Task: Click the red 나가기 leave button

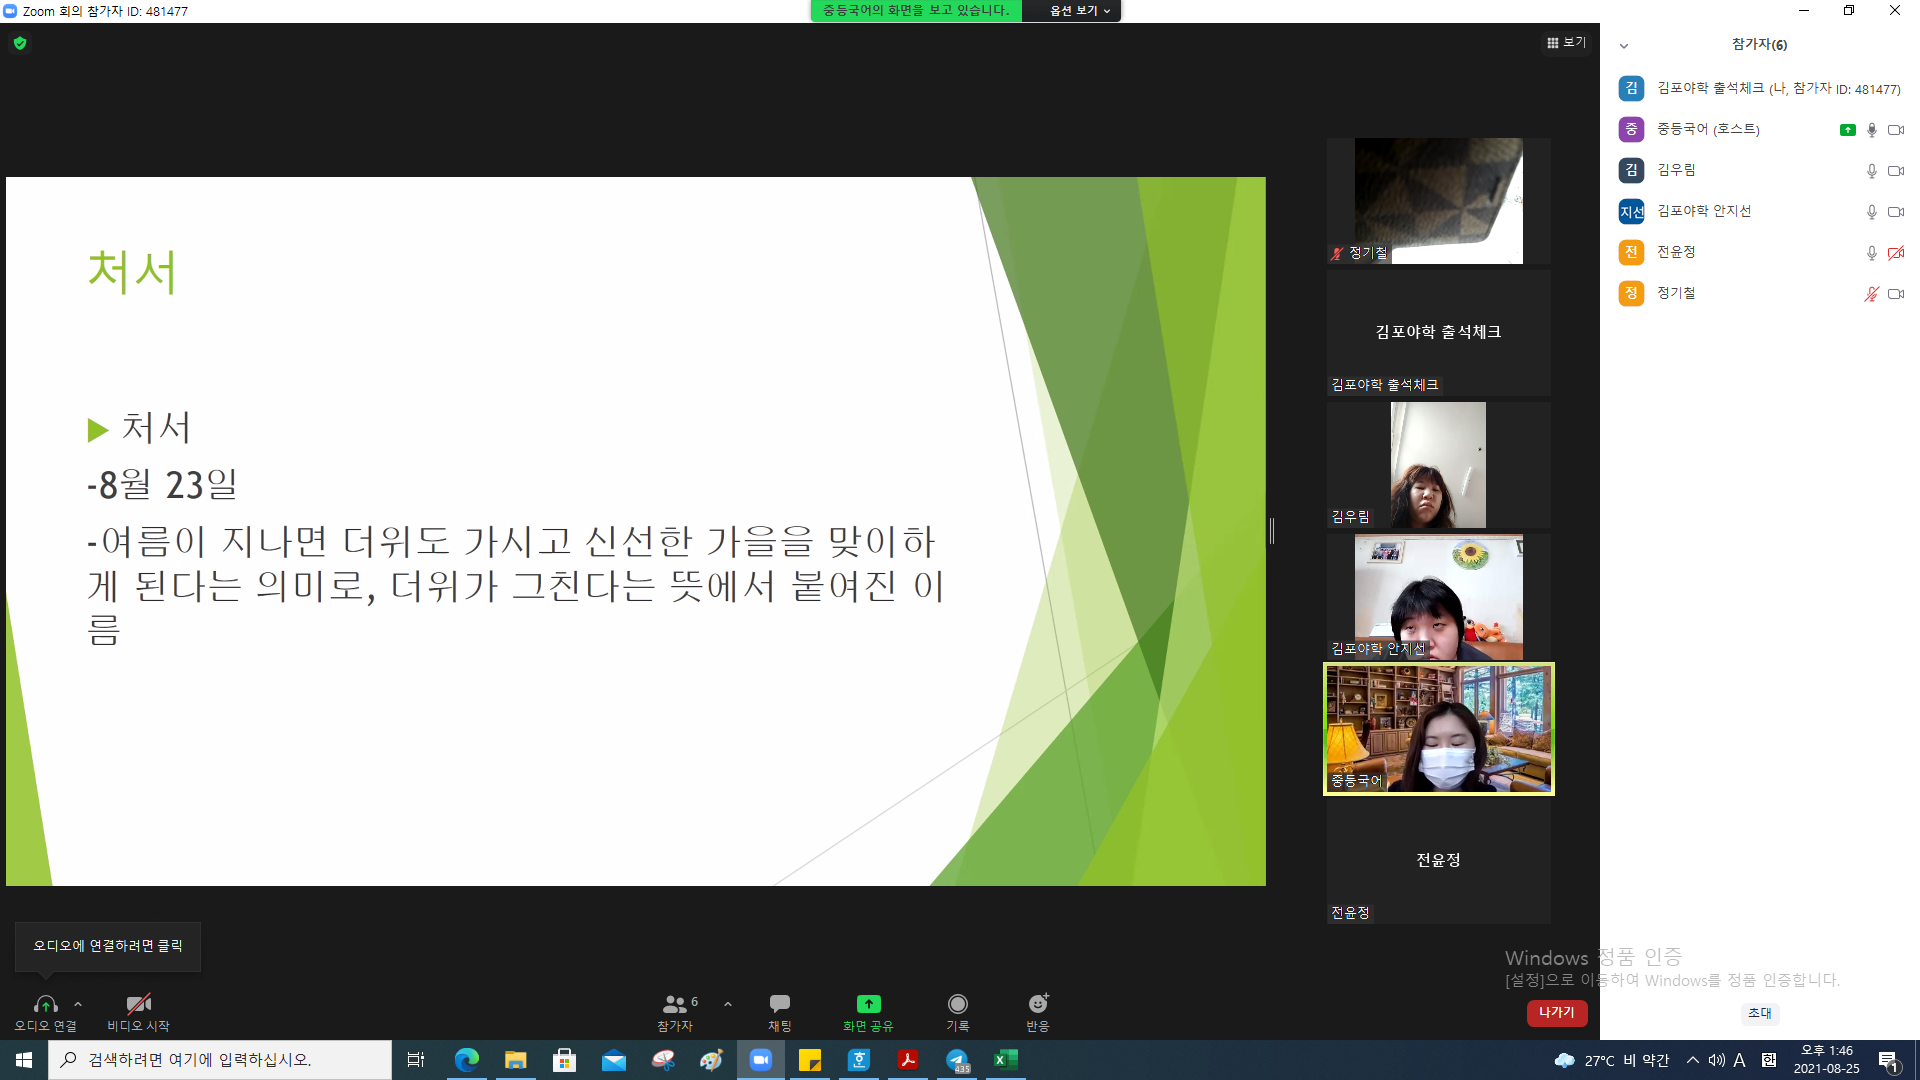Action: pos(1557,1012)
